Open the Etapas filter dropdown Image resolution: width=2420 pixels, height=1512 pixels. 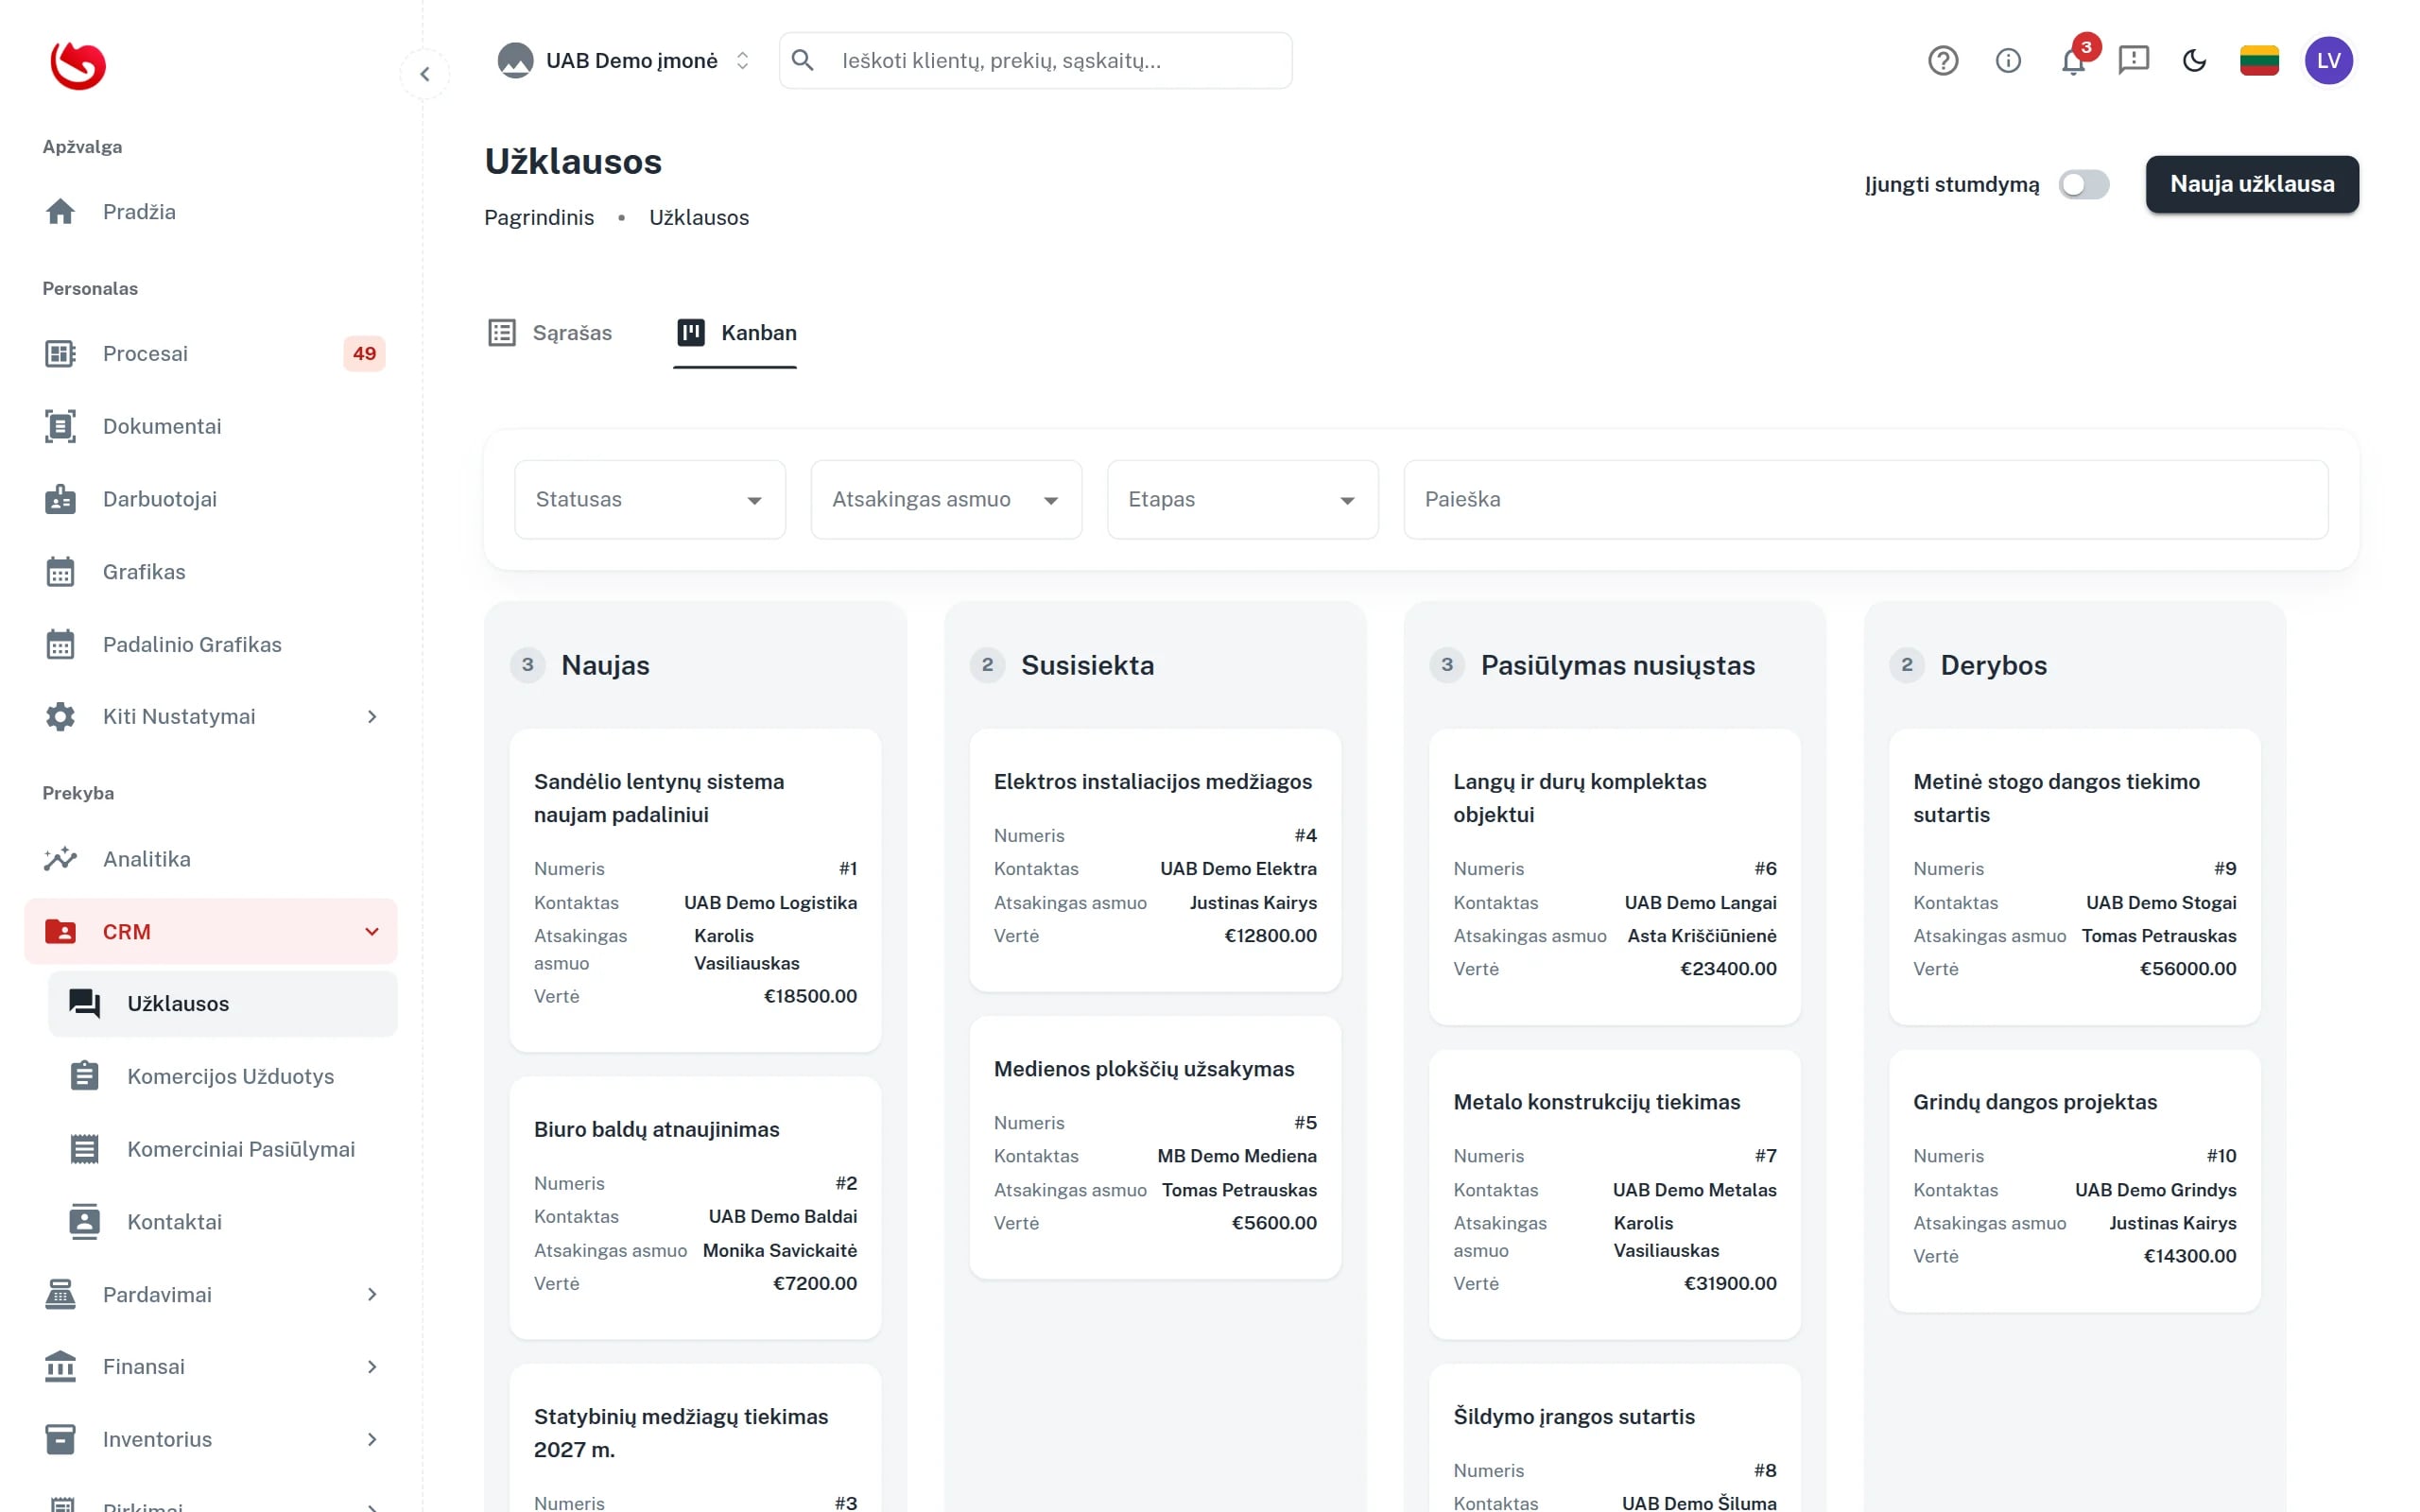point(1243,500)
